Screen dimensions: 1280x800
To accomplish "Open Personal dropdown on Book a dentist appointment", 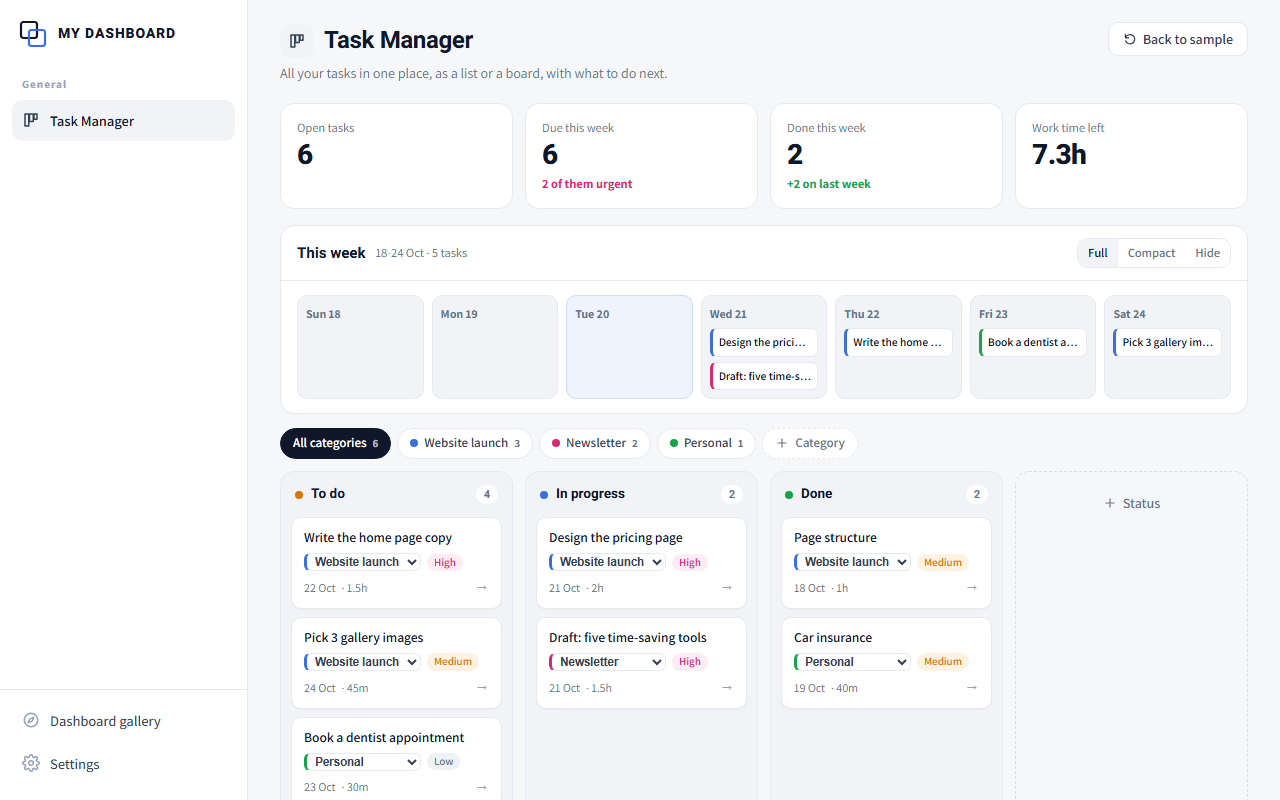I will click(x=362, y=762).
